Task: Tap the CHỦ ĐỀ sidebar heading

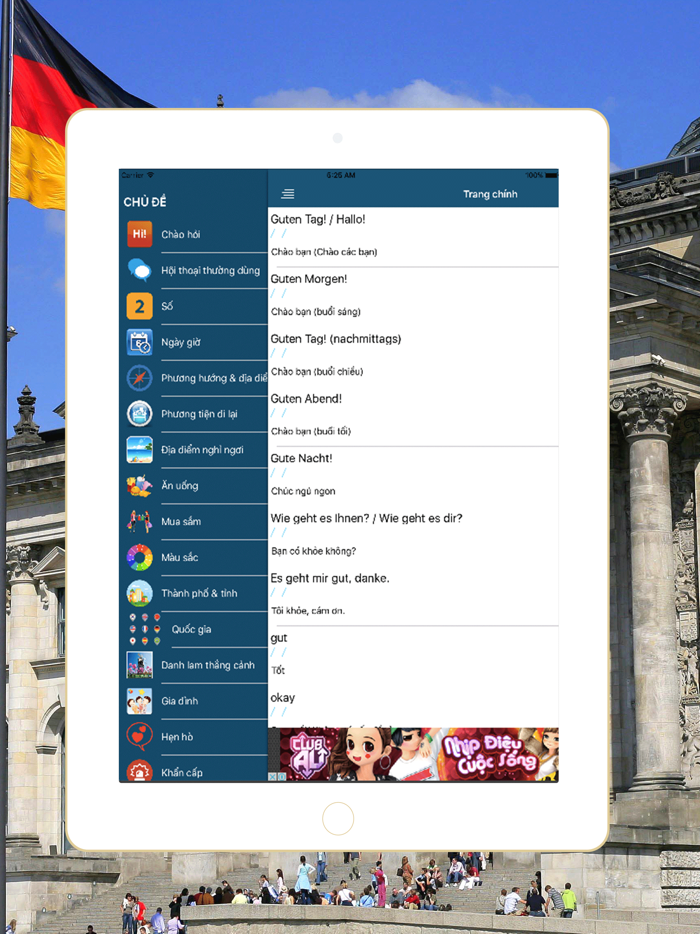Action: (x=145, y=202)
